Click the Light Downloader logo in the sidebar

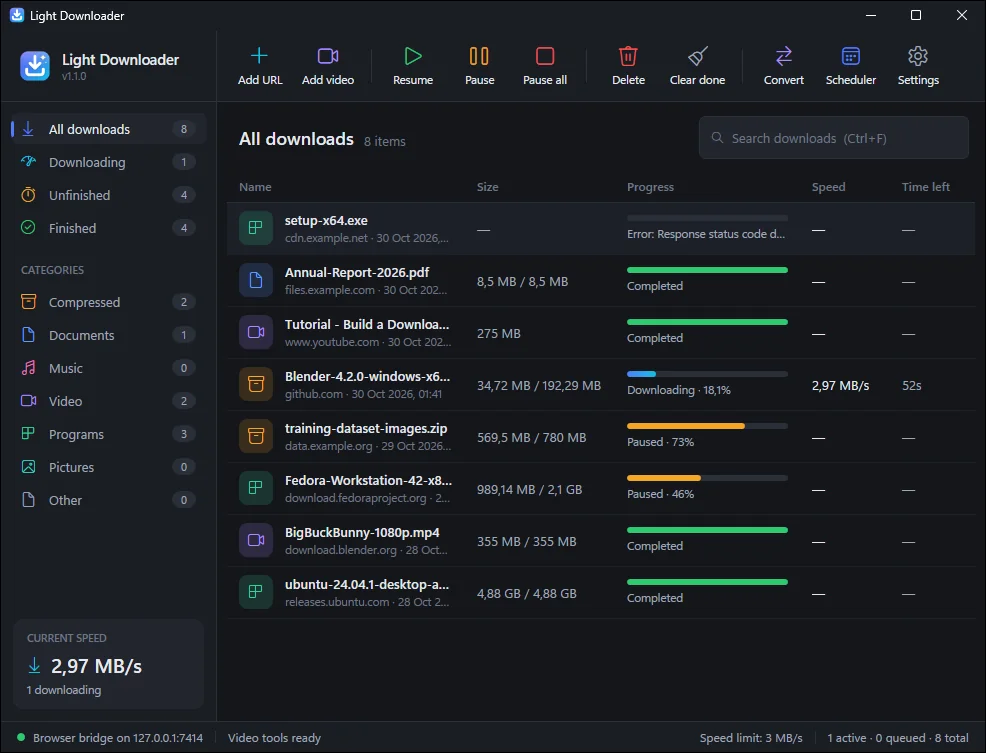click(x=35, y=65)
